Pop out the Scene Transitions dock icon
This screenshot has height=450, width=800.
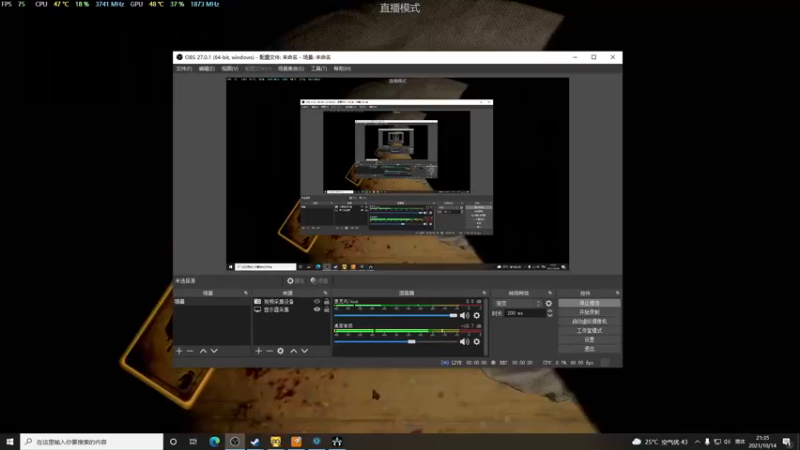click(550, 293)
